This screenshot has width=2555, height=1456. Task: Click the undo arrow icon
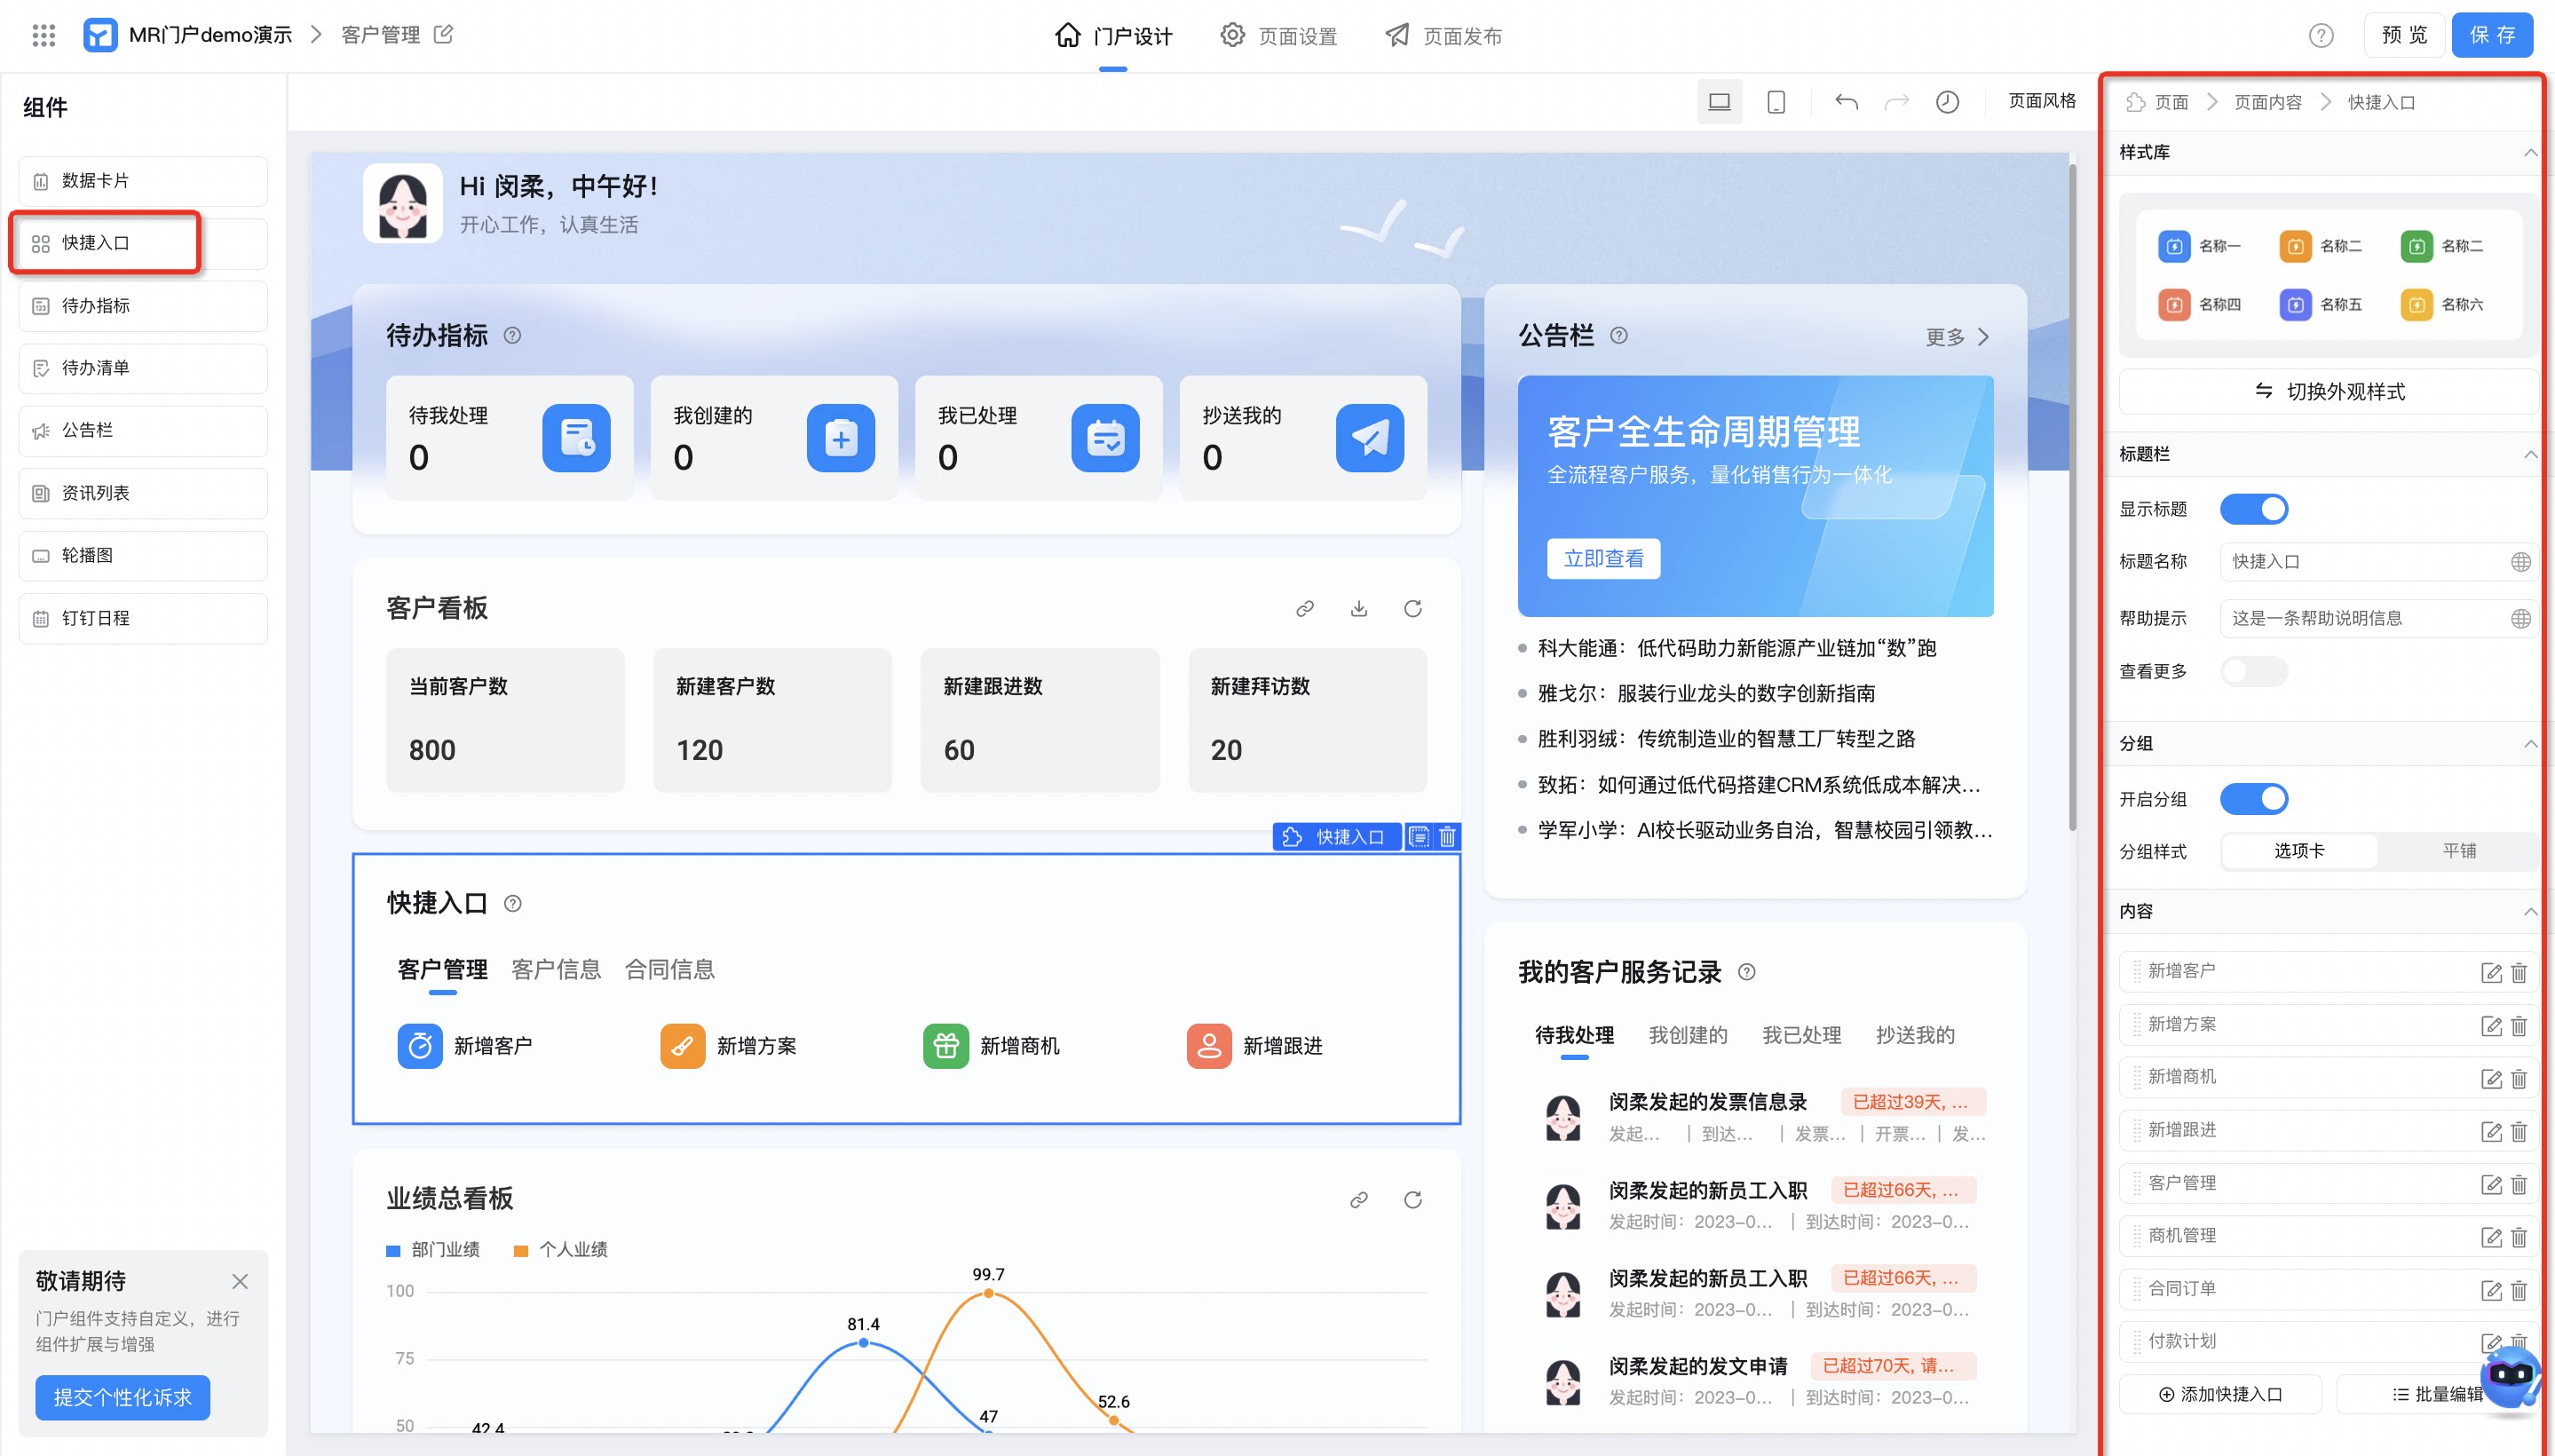(x=1846, y=102)
